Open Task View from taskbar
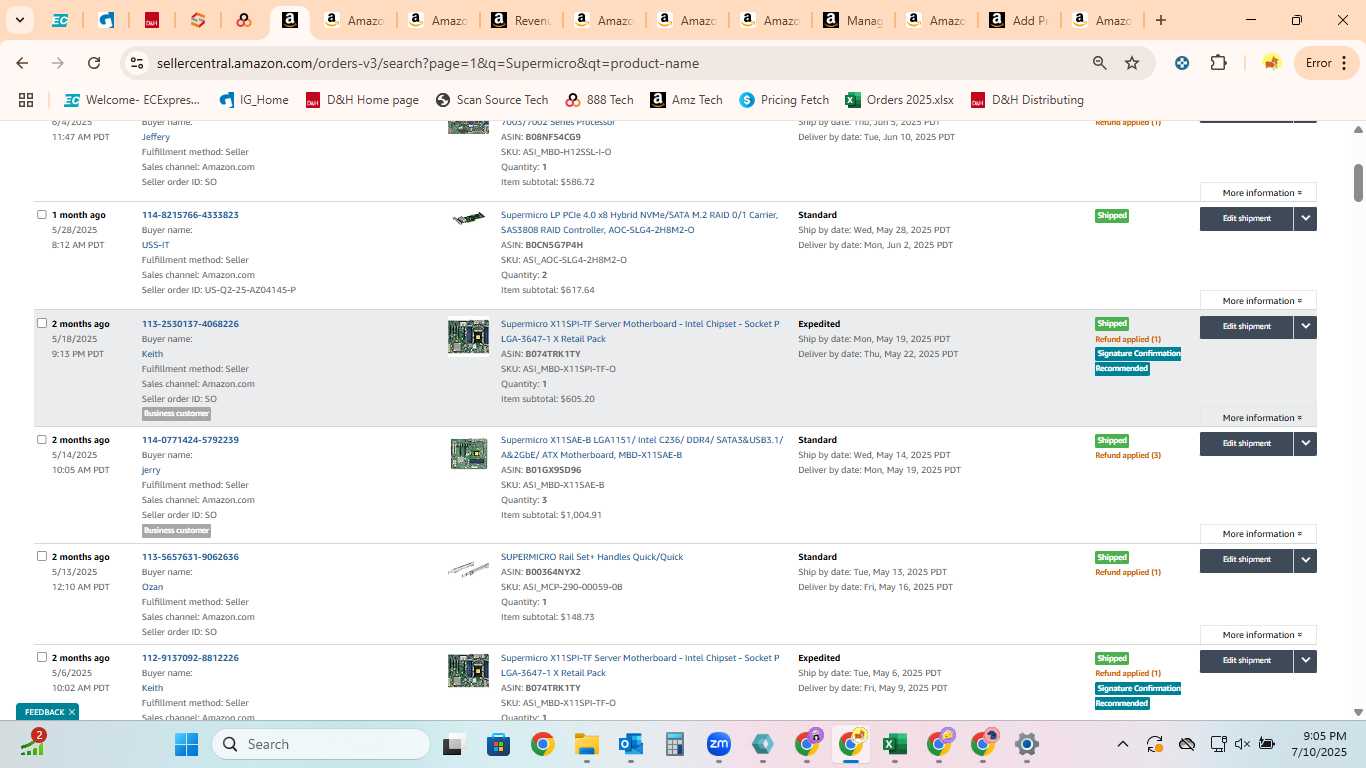 (454, 744)
